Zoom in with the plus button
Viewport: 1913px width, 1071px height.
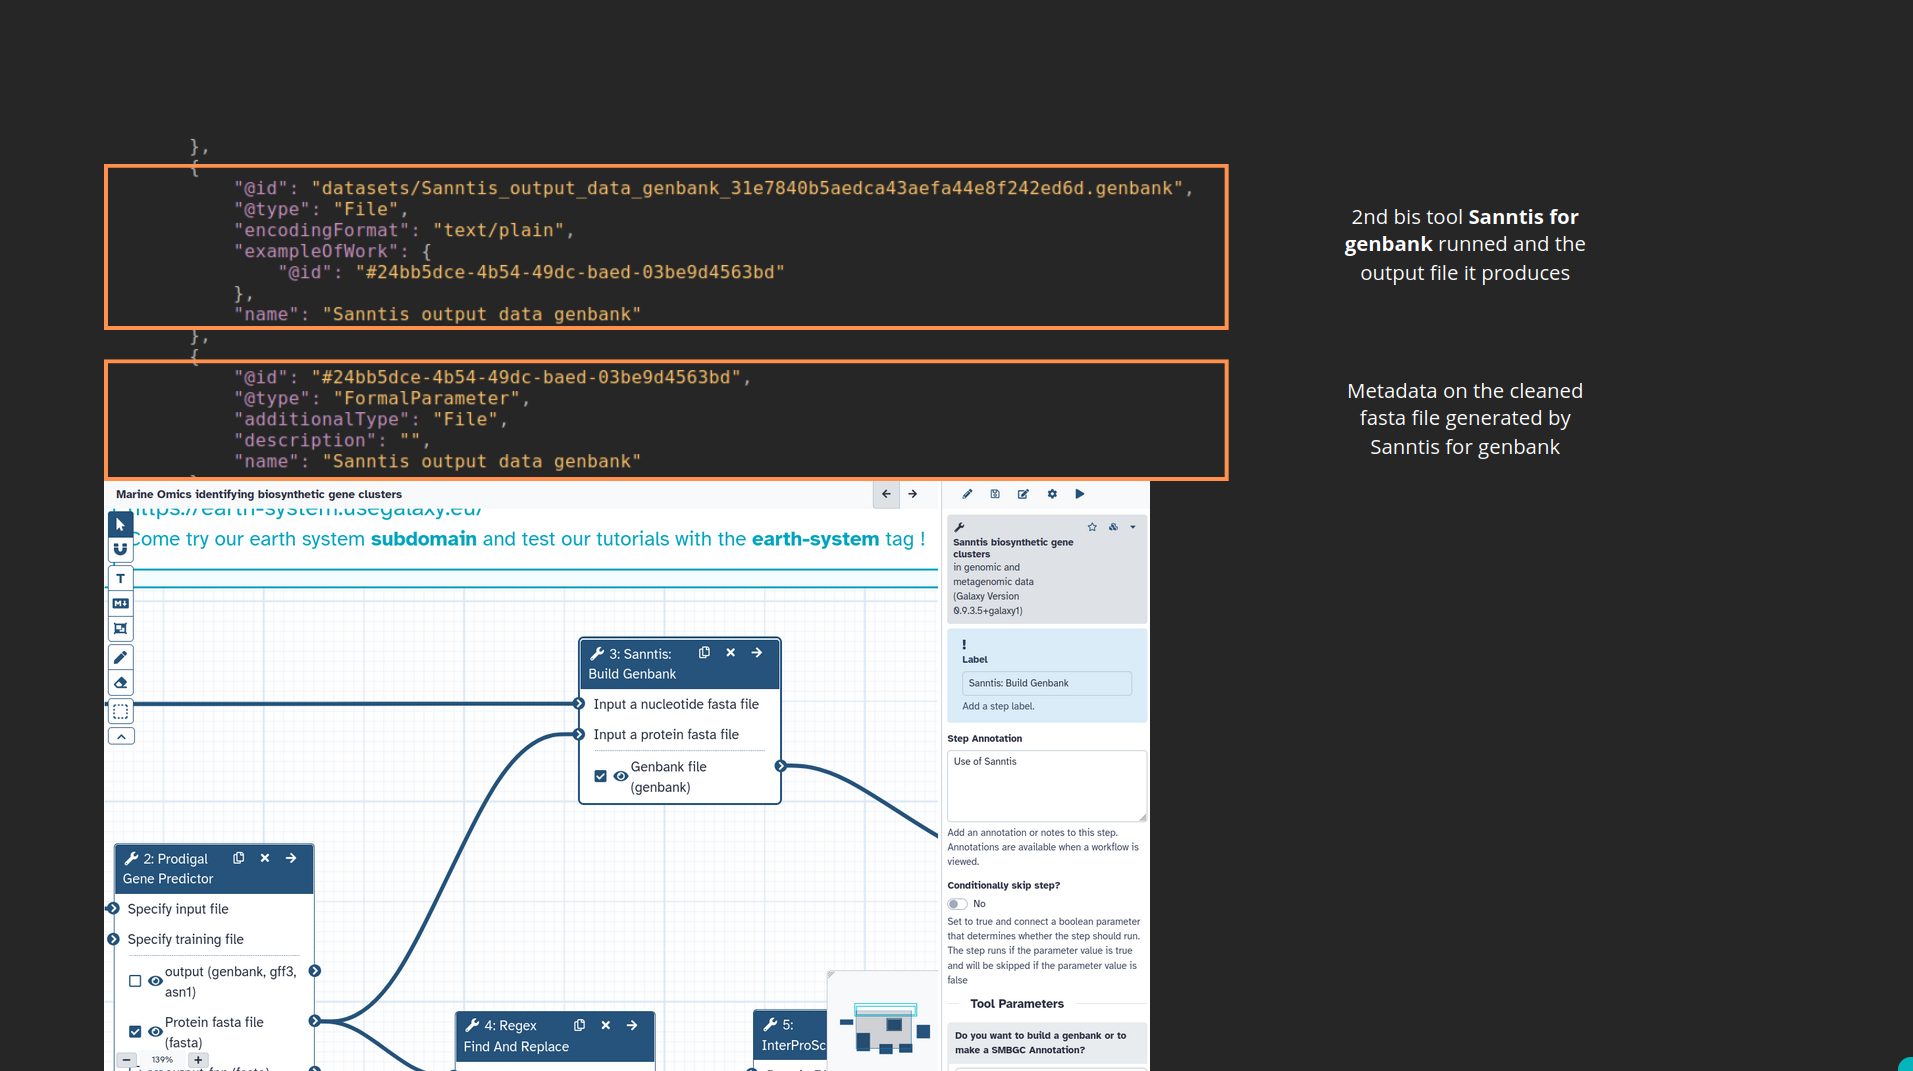pos(198,1059)
